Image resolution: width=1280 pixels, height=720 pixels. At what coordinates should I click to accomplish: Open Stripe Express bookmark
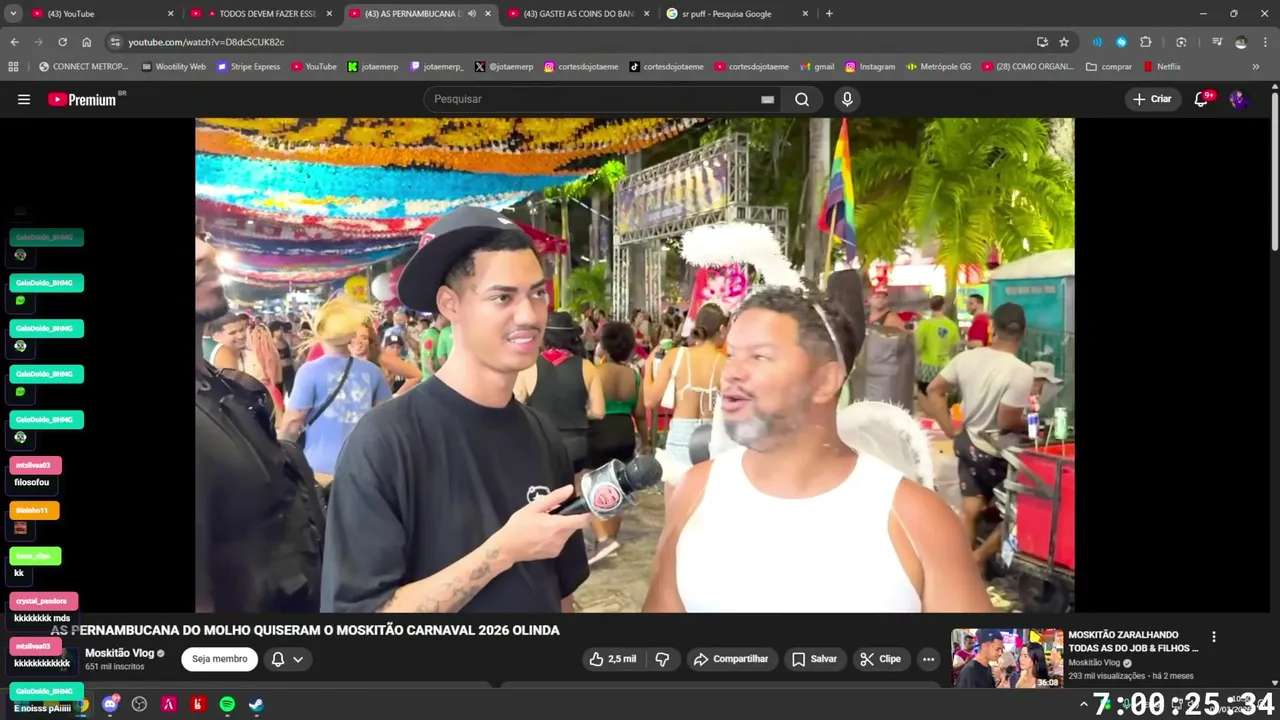pyautogui.click(x=249, y=67)
